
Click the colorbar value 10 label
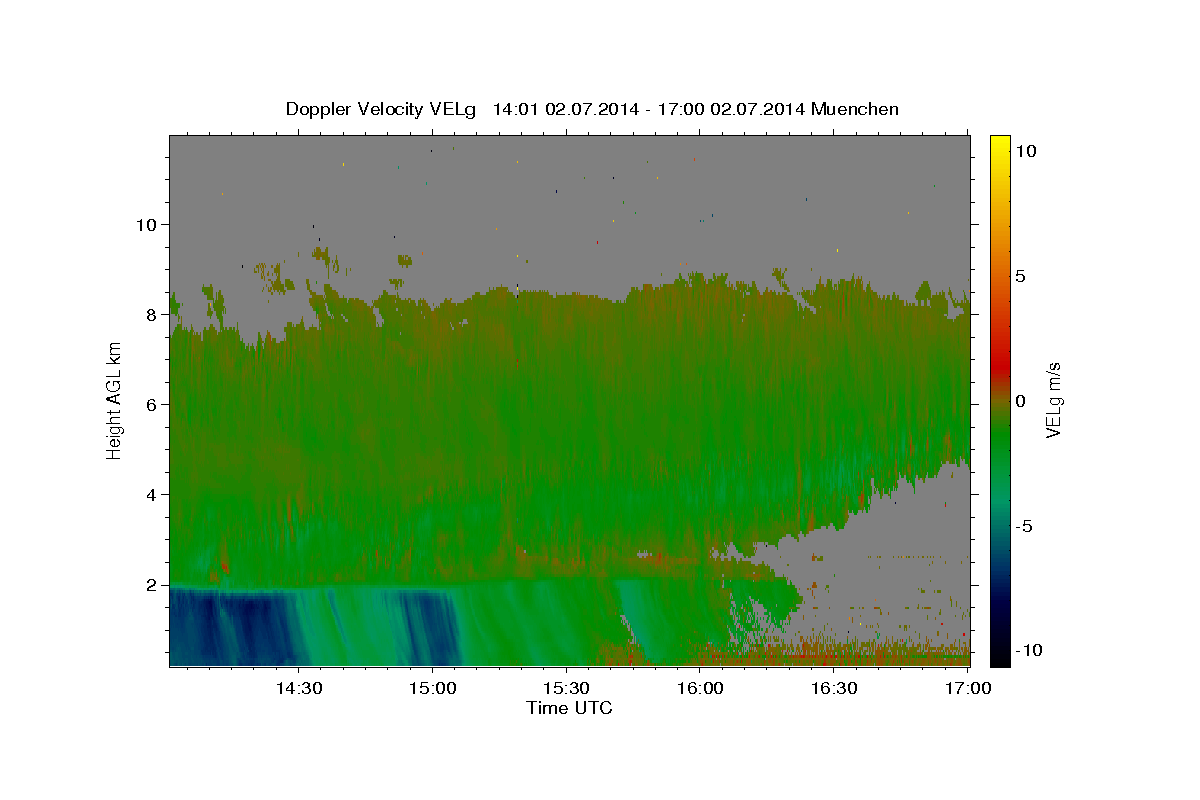point(1025,151)
